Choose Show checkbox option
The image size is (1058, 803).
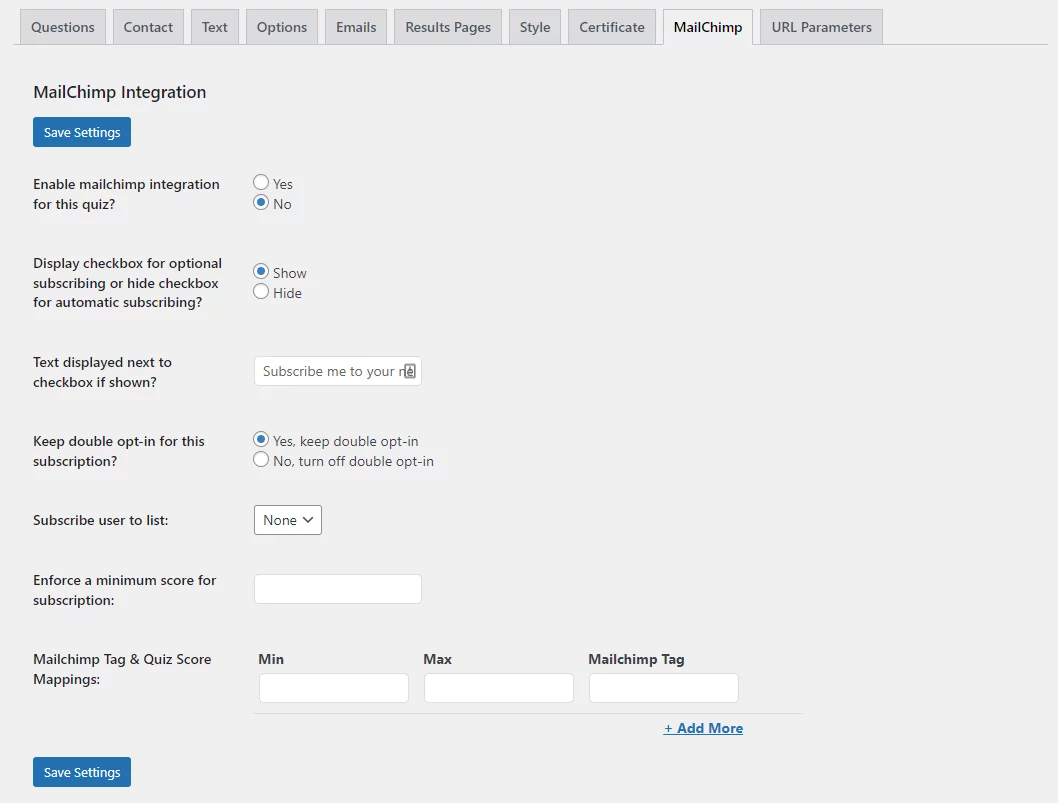(x=261, y=271)
